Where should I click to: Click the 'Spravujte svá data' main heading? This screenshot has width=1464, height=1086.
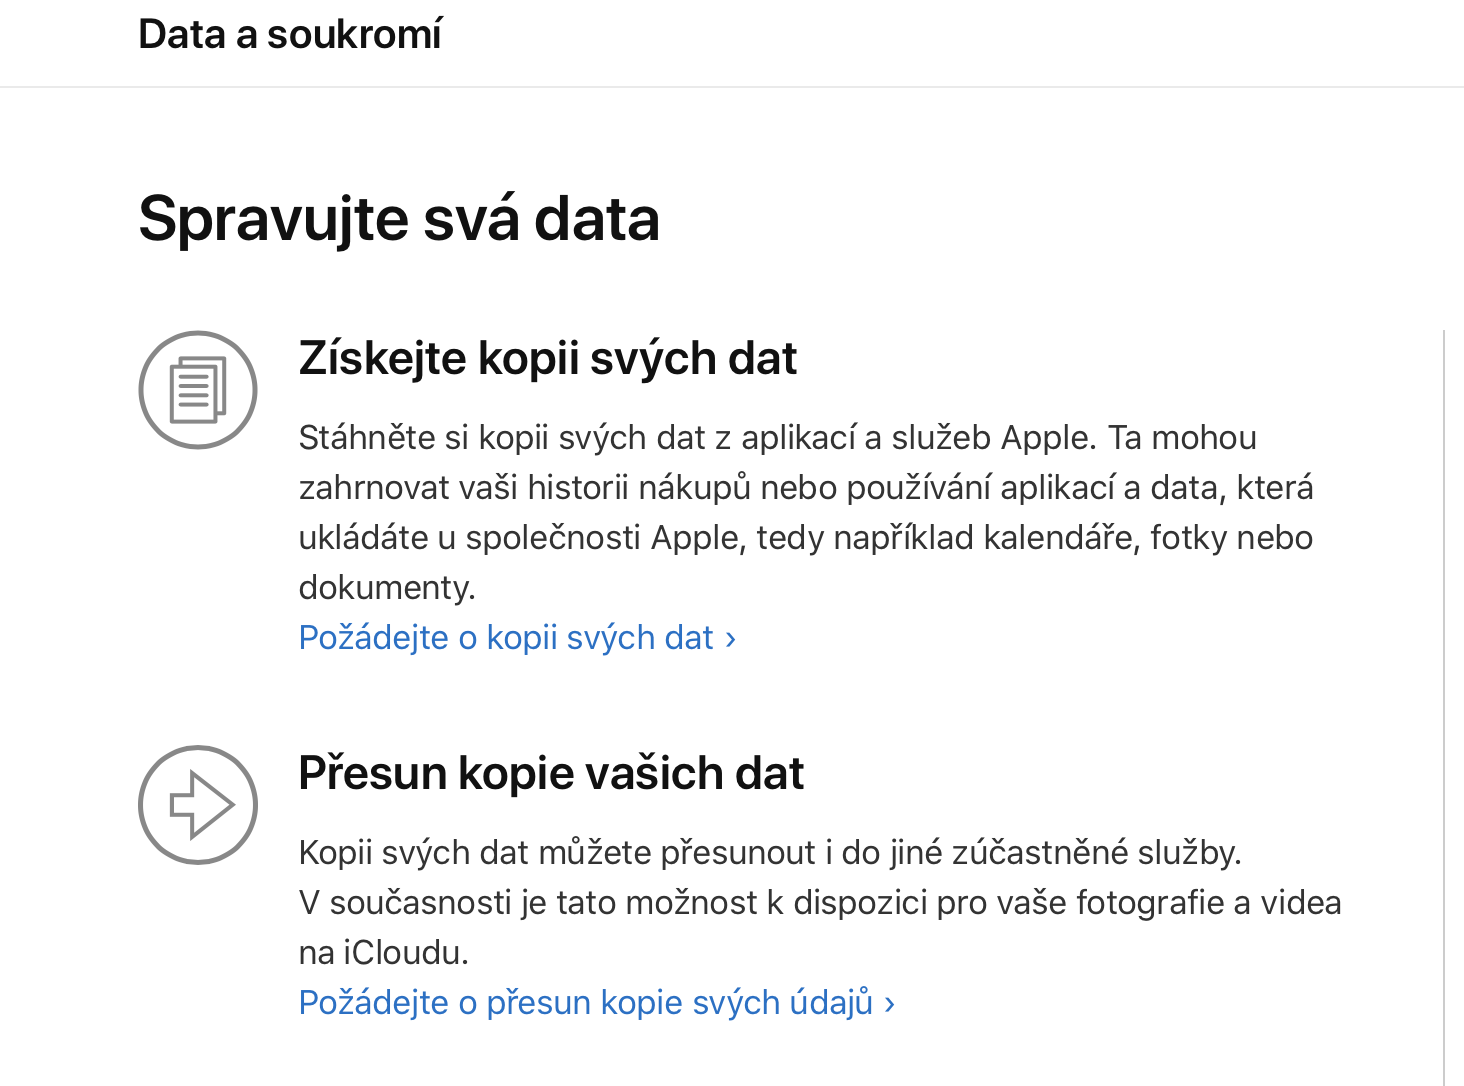399,218
